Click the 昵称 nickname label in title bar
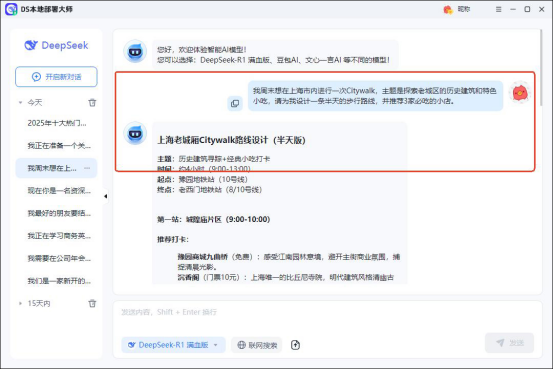 [463, 9]
